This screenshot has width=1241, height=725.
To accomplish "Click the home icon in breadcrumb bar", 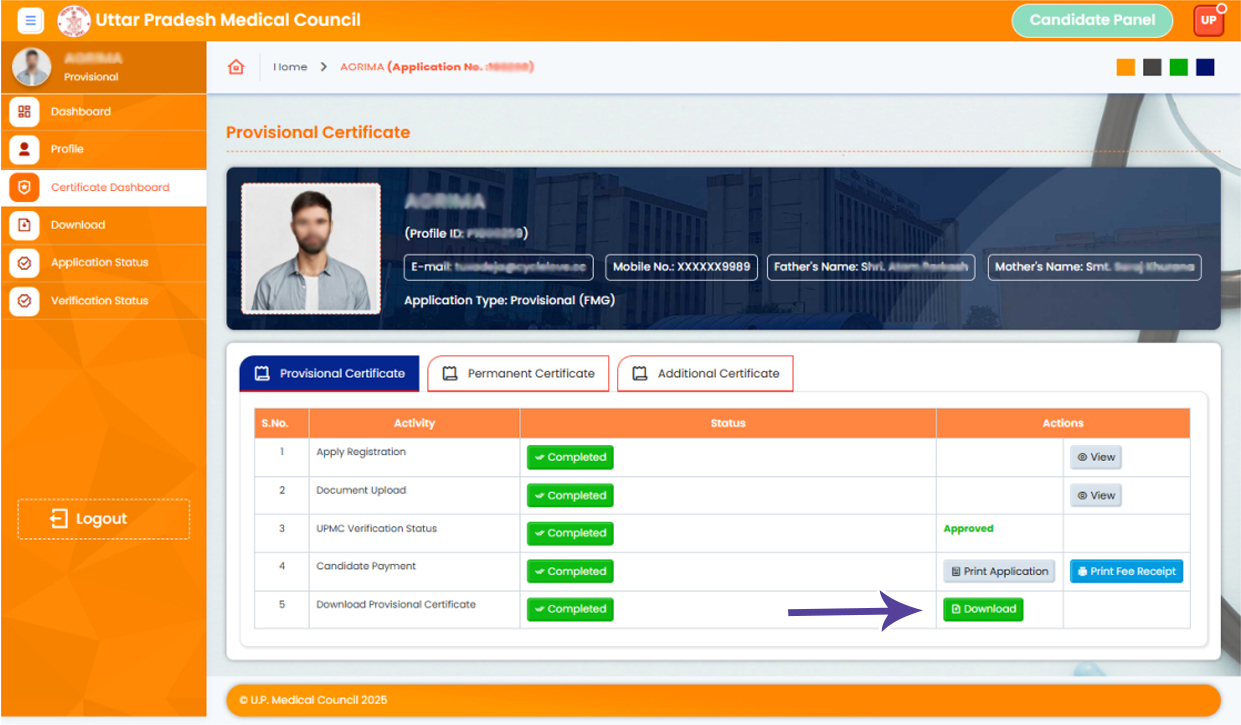I will pyautogui.click(x=236, y=67).
